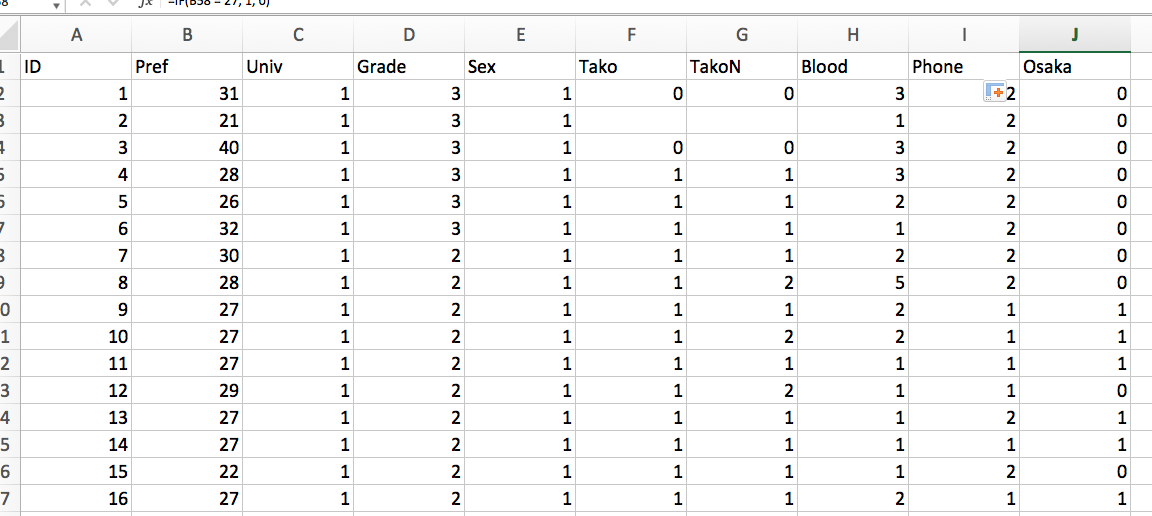Select column J header
The width and height of the screenshot is (1152, 516).
coord(1074,35)
